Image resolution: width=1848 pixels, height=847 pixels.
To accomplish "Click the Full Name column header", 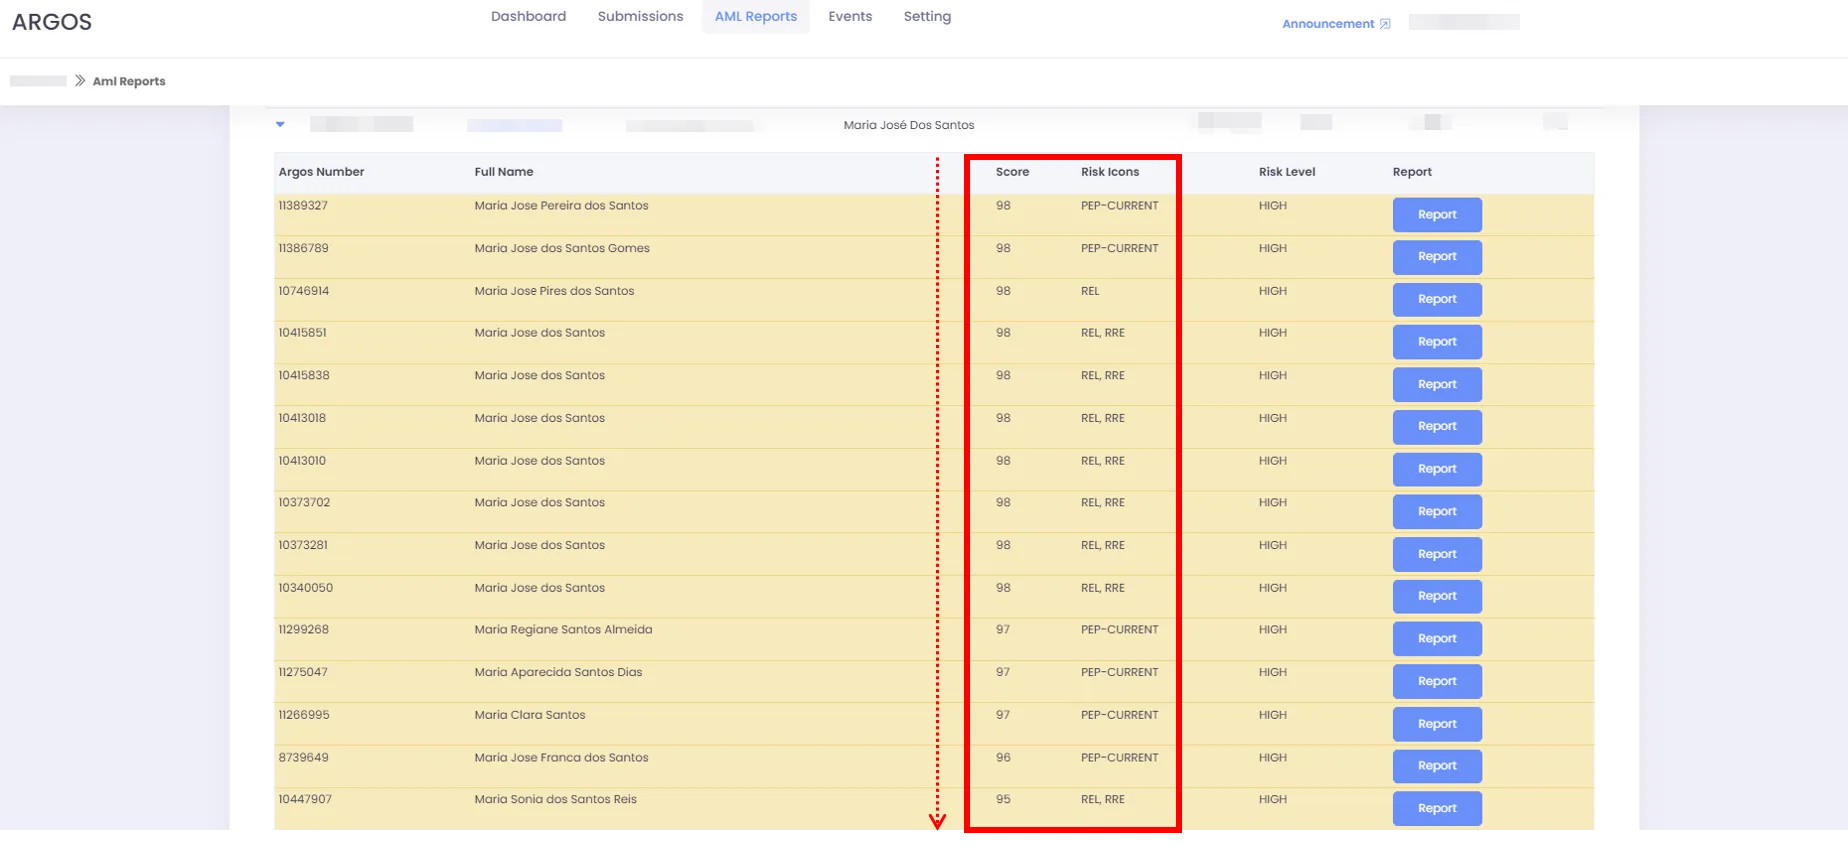I will tap(504, 172).
